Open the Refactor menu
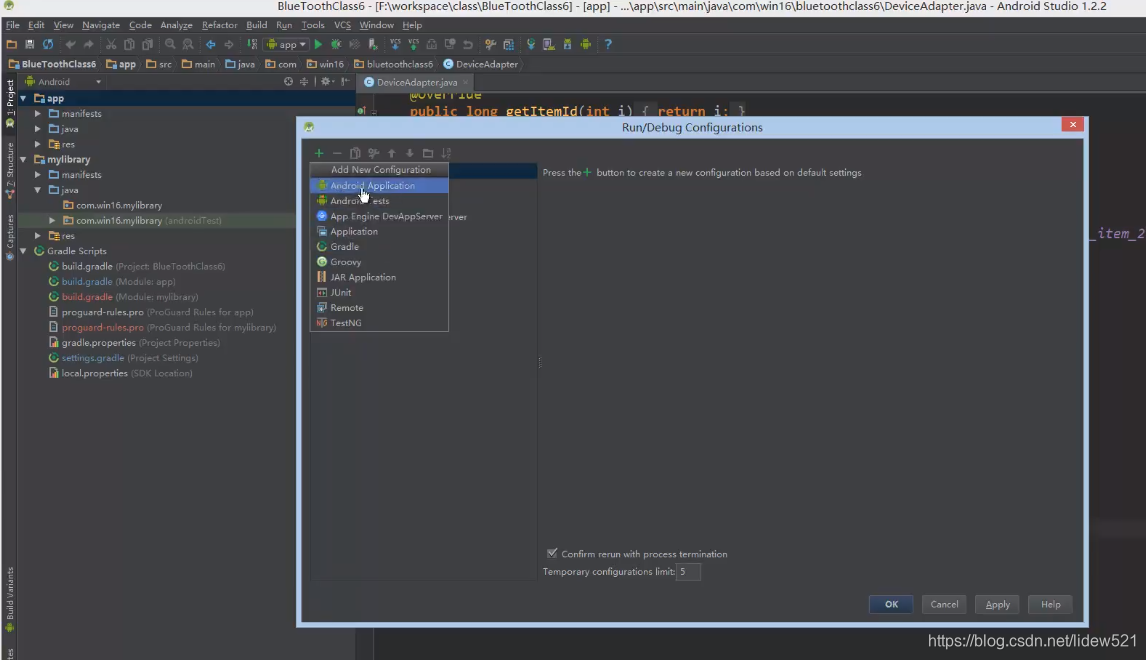Viewport: 1146px width, 660px height. pyautogui.click(x=219, y=25)
